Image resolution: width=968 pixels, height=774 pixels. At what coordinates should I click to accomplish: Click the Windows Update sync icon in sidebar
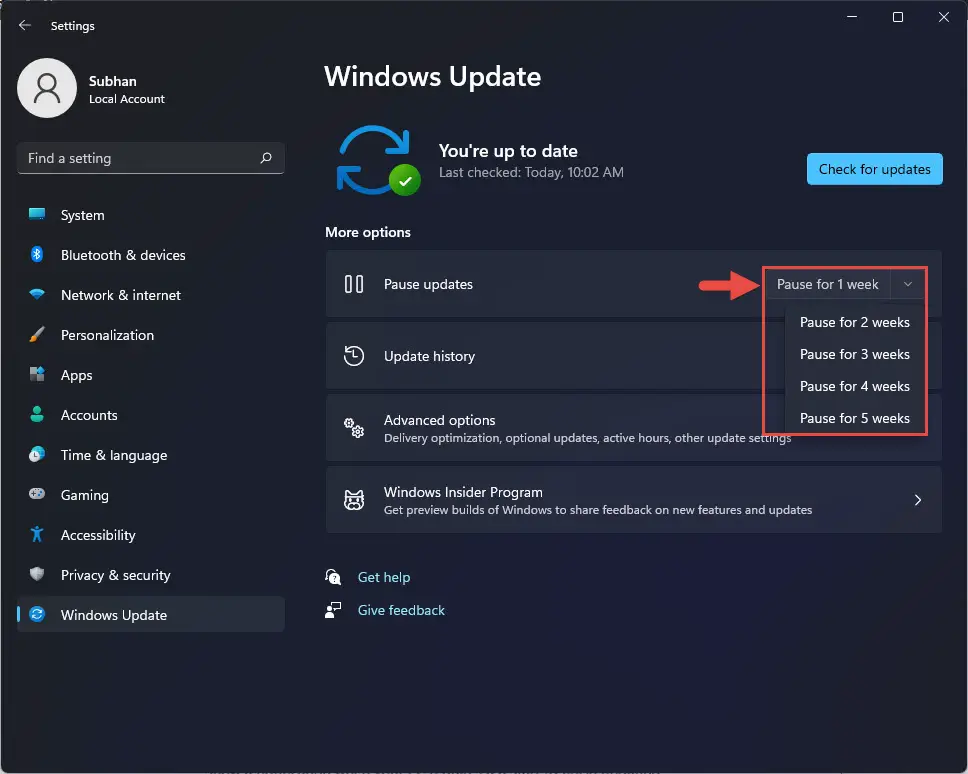[x=37, y=614]
